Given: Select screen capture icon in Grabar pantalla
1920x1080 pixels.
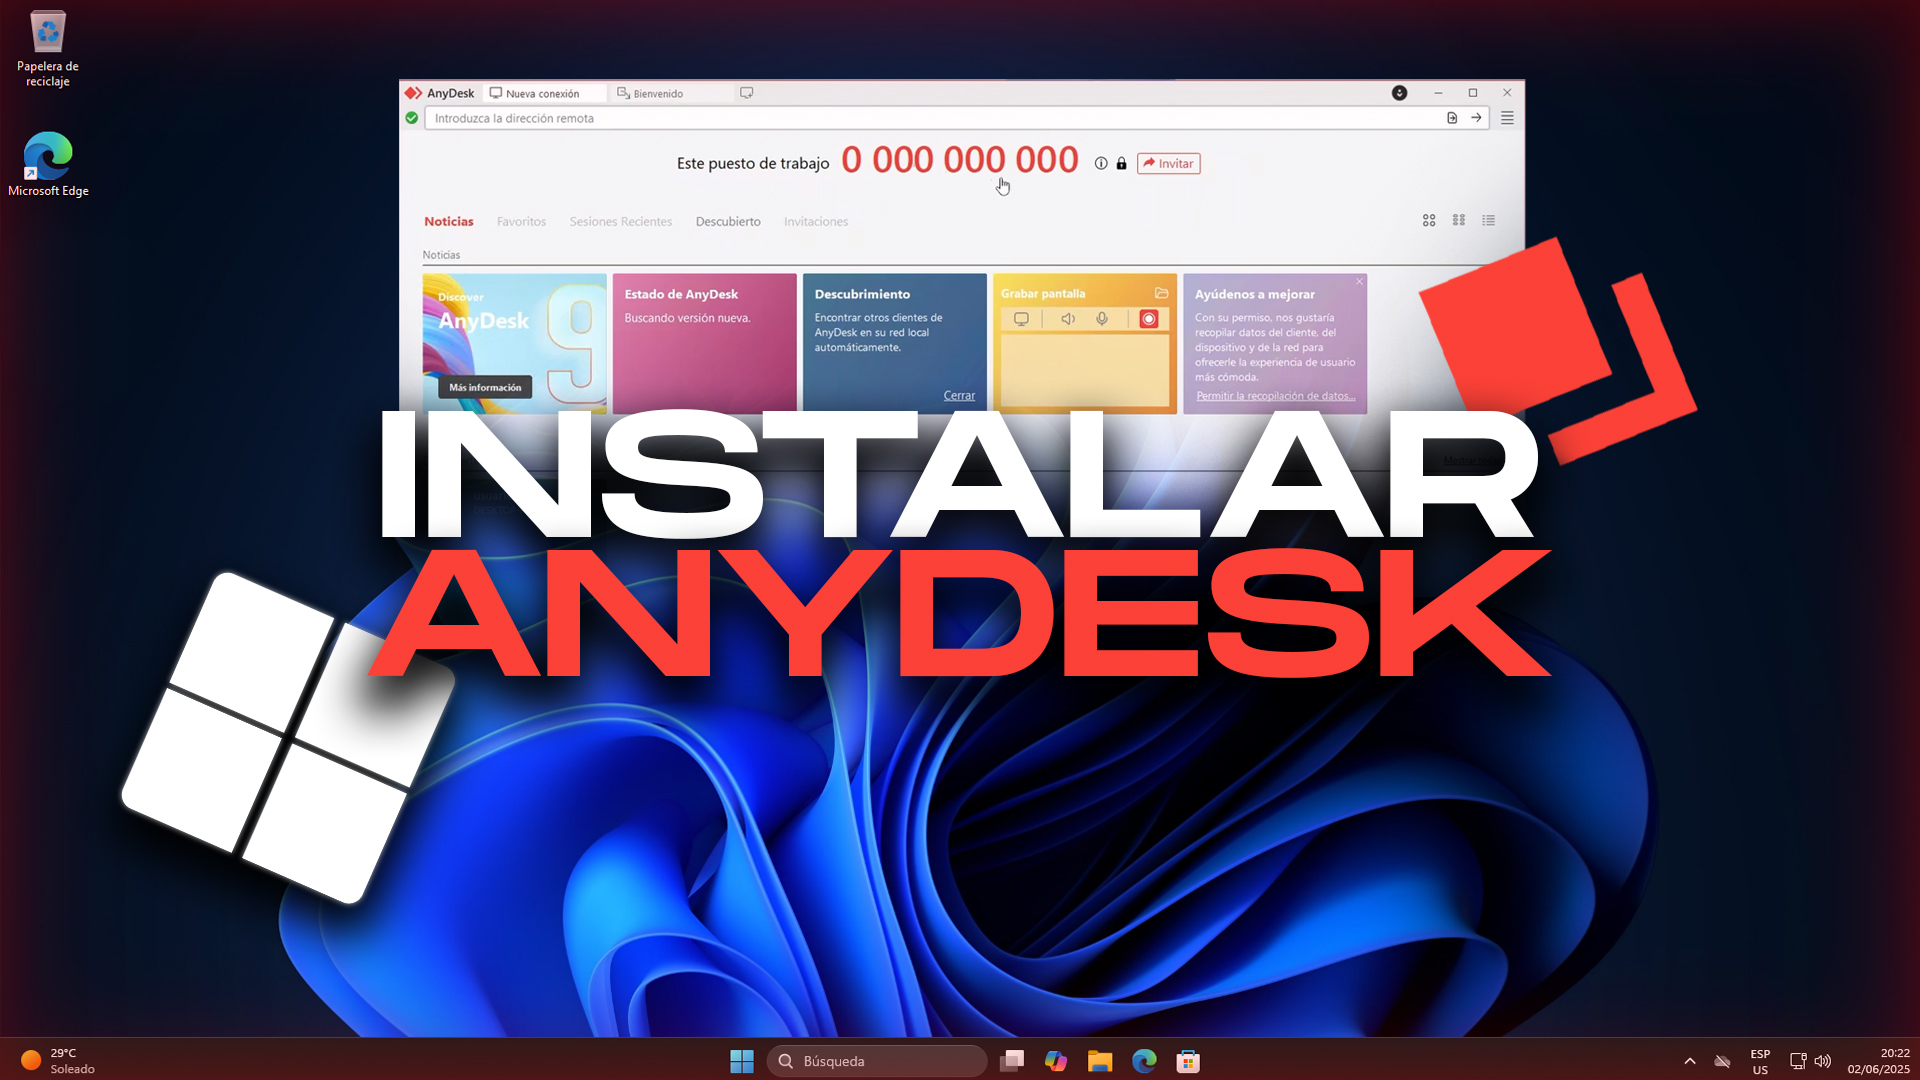Looking at the screenshot, I should click(1022, 318).
